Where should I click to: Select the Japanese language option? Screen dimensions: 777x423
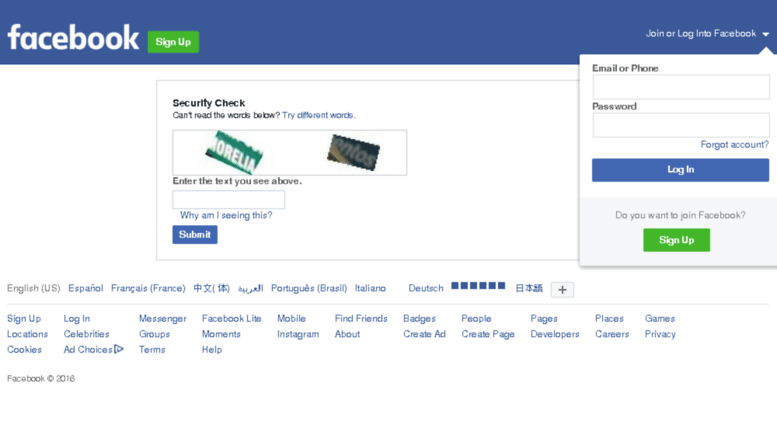click(529, 288)
